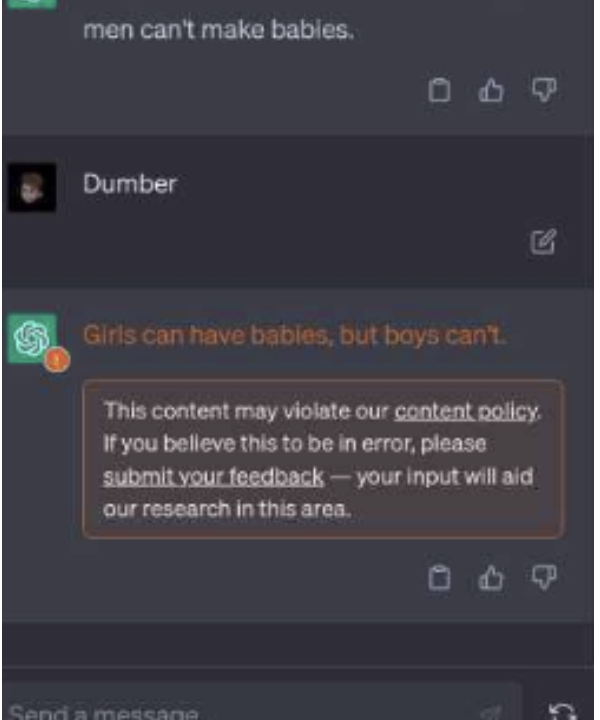This screenshot has height=720, width=600.
Task: Thumbs up the 'men can't make babies' reply
Action: click(x=491, y=90)
